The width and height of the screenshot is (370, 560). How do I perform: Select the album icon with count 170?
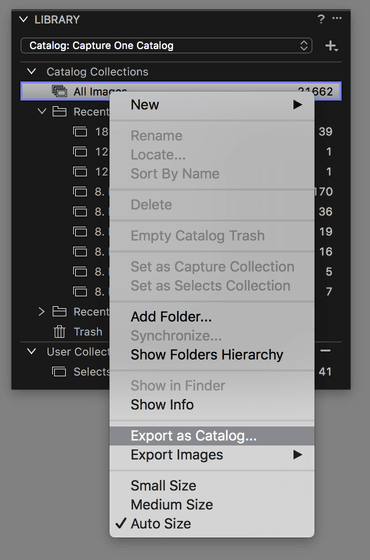[80, 192]
